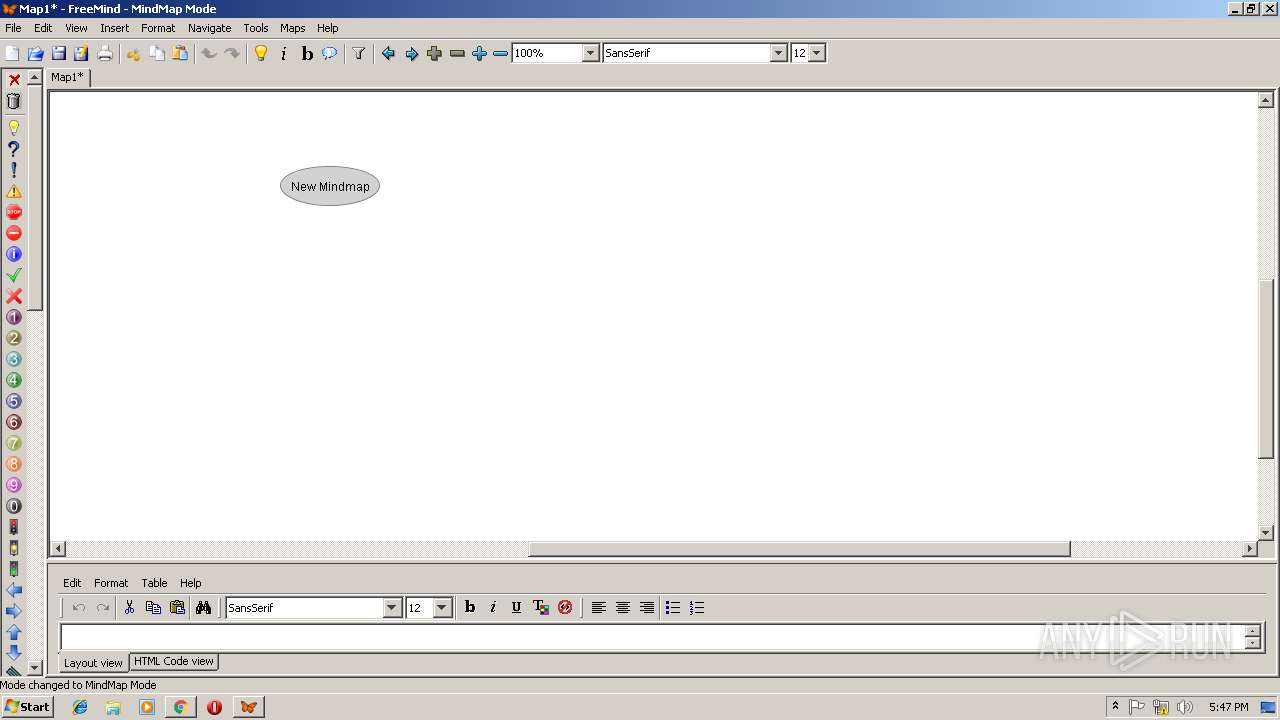Viewport: 1280px width, 720px height.
Task: Select the Map1* tab
Action: point(68,77)
